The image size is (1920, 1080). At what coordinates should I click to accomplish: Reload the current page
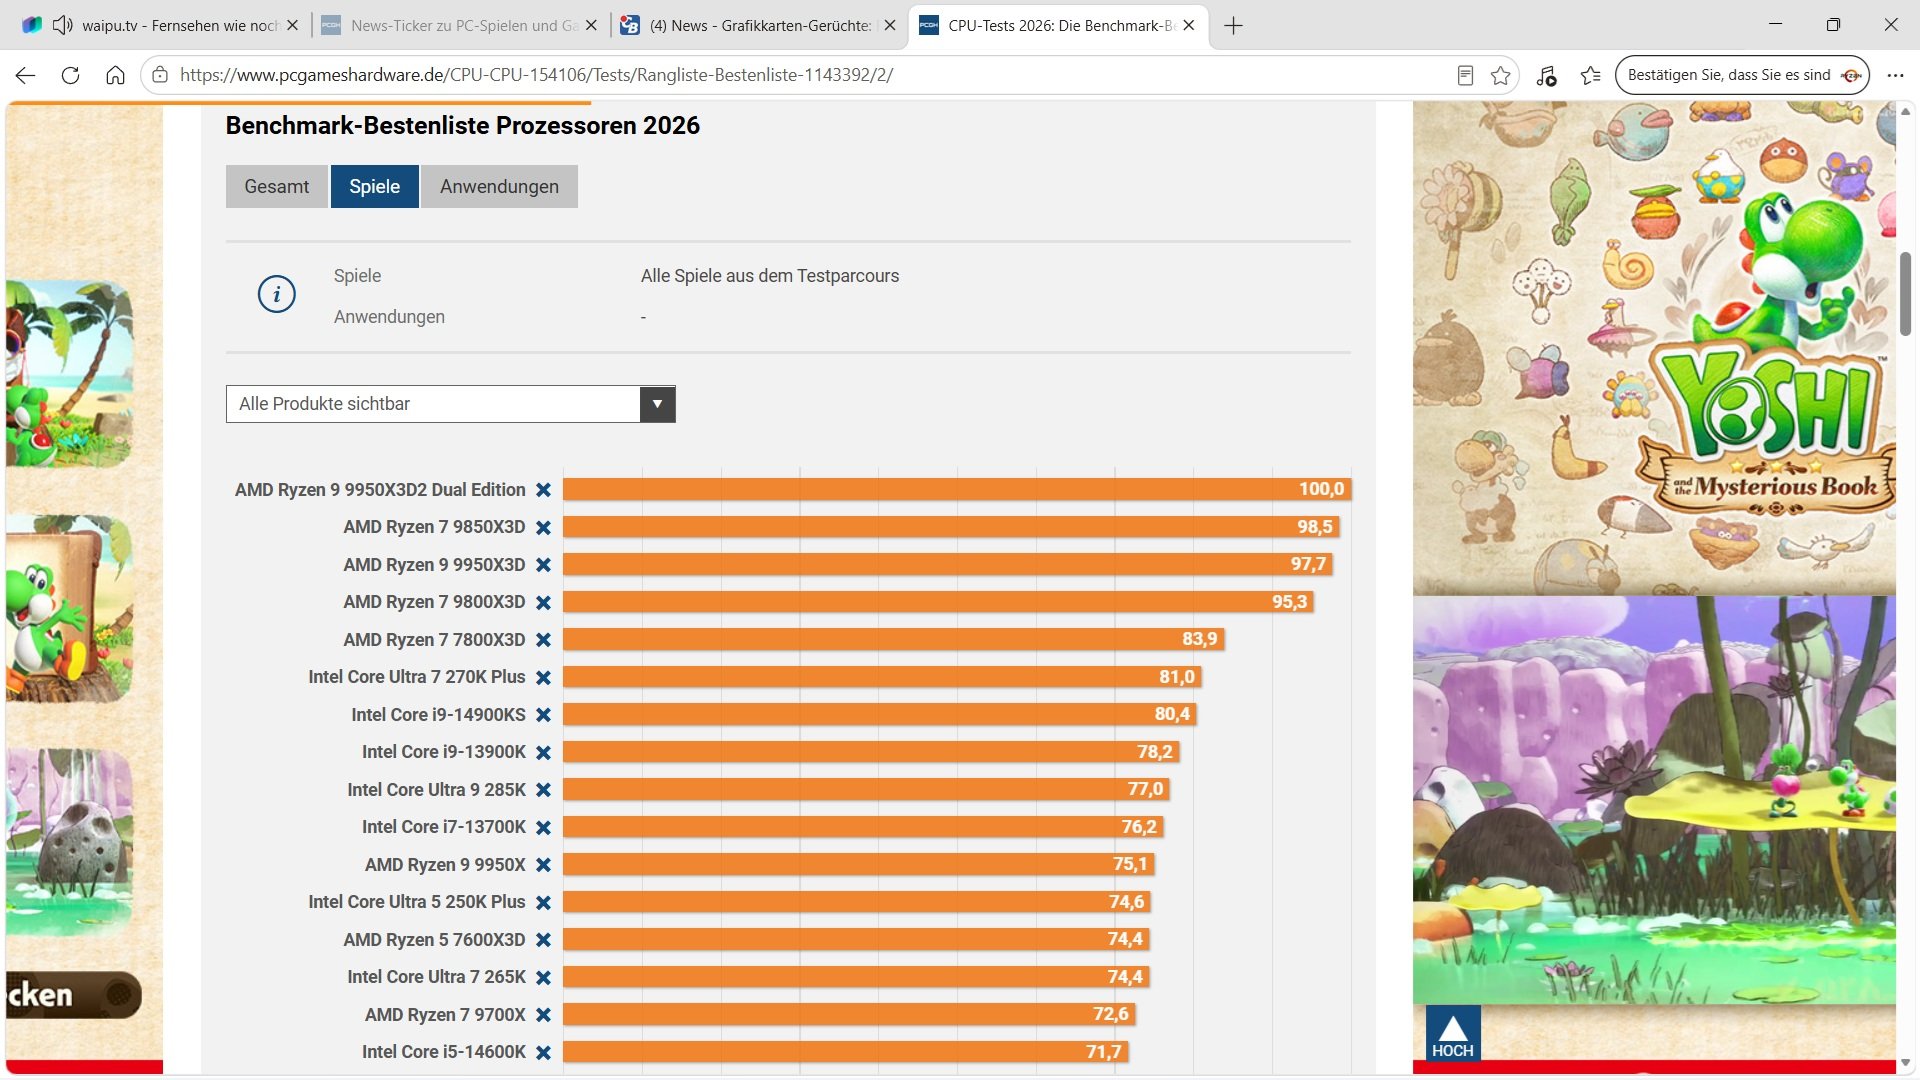tap(70, 75)
